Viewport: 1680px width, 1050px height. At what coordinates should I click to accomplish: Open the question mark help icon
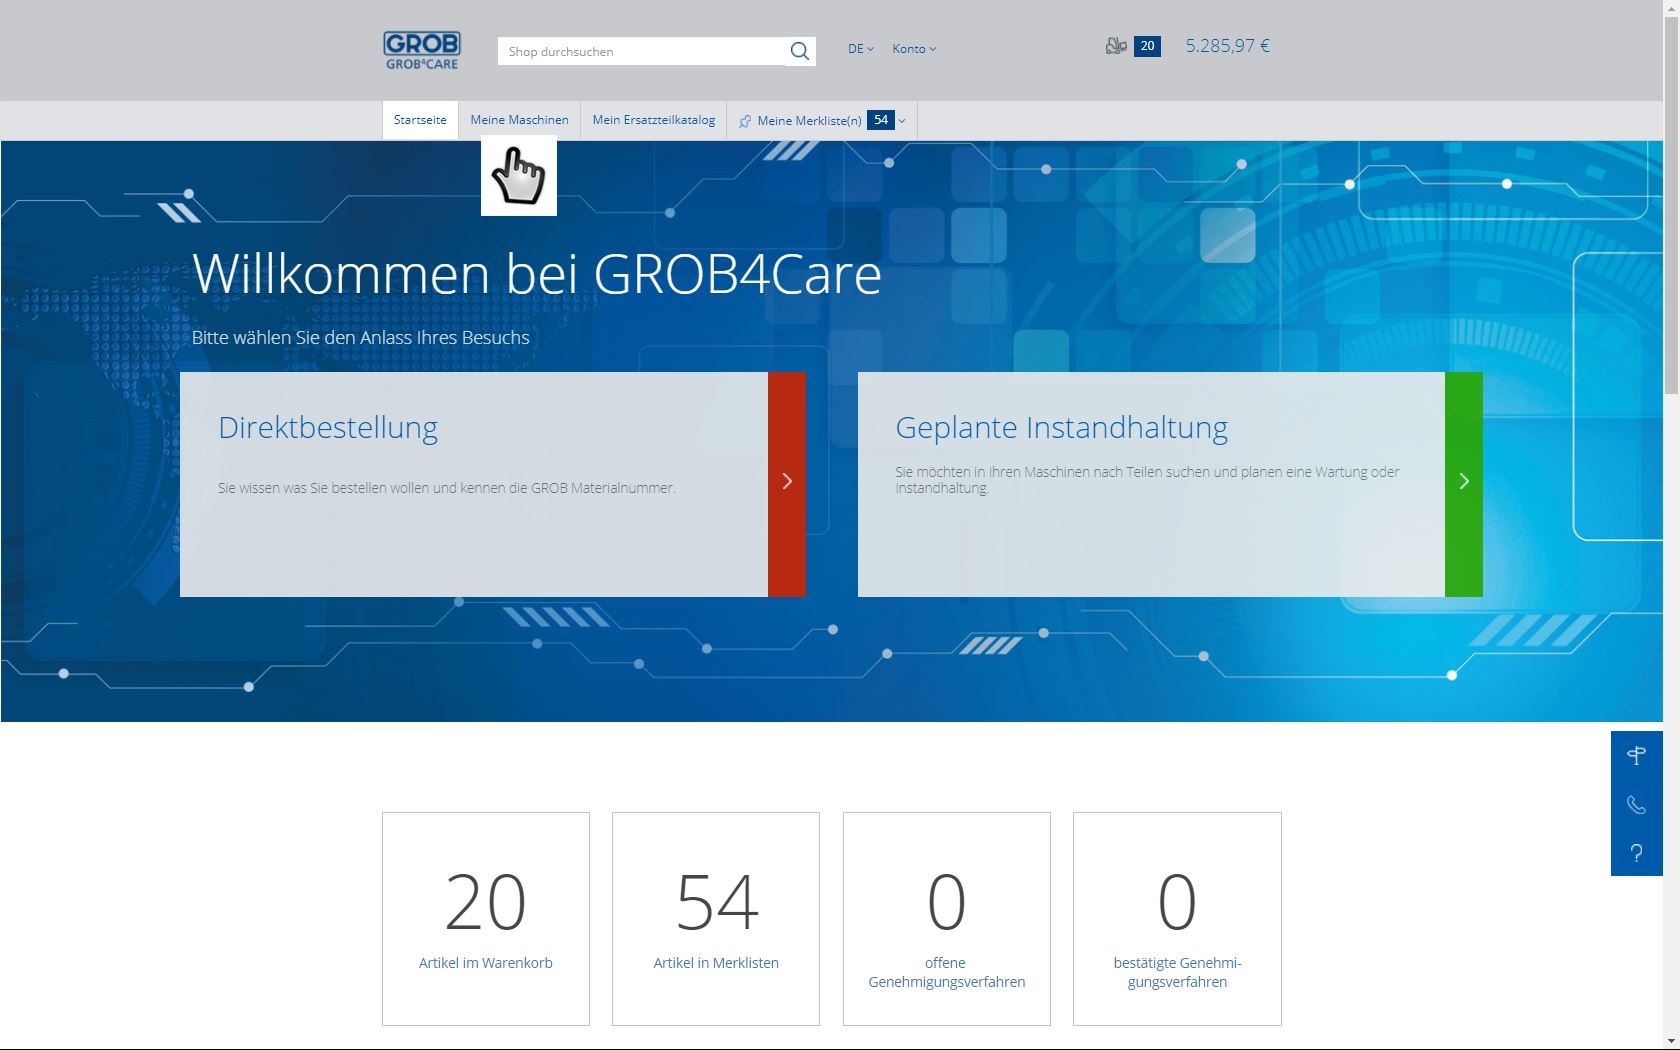click(x=1636, y=853)
